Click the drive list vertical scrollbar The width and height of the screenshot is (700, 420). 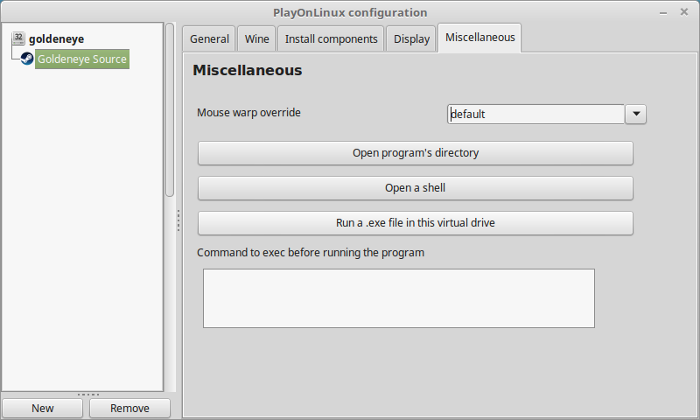click(170, 110)
